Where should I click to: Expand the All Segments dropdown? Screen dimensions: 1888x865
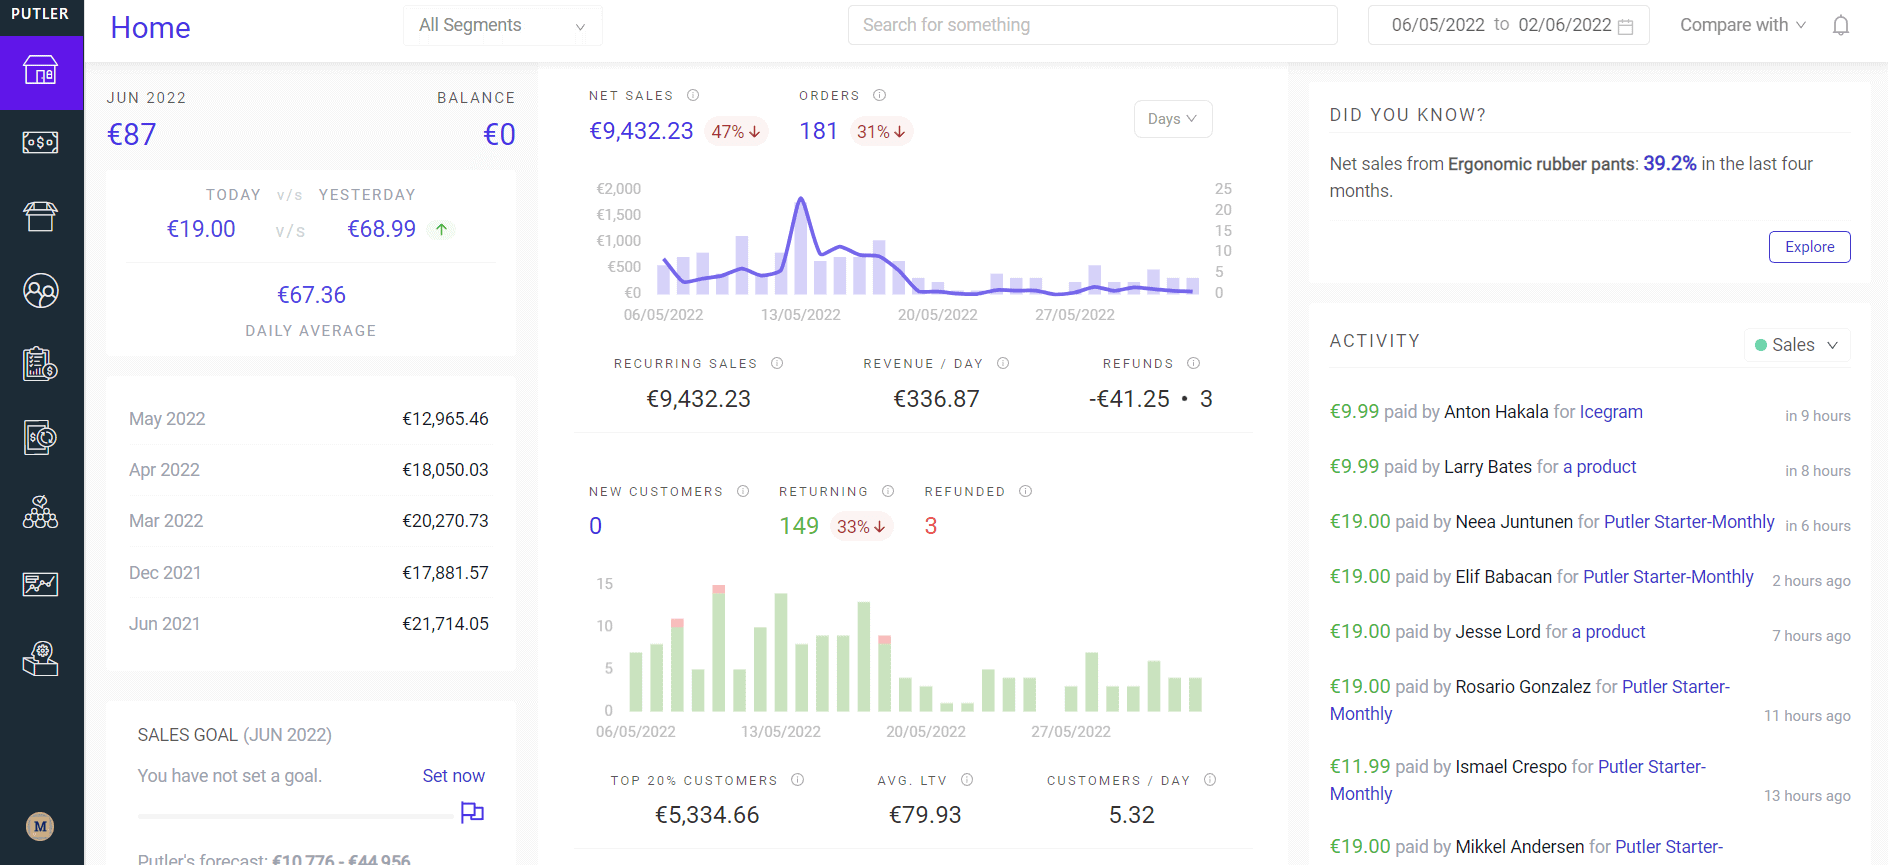[502, 26]
